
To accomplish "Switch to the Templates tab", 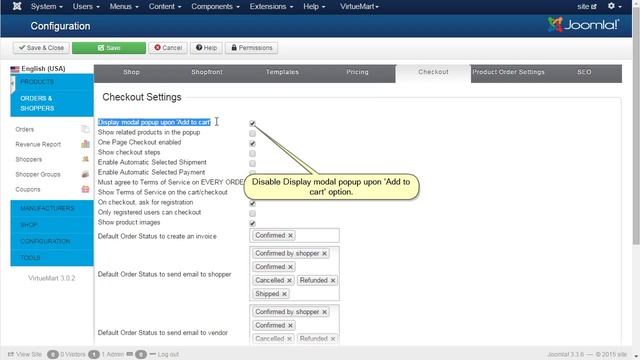I will pyautogui.click(x=282, y=72).
